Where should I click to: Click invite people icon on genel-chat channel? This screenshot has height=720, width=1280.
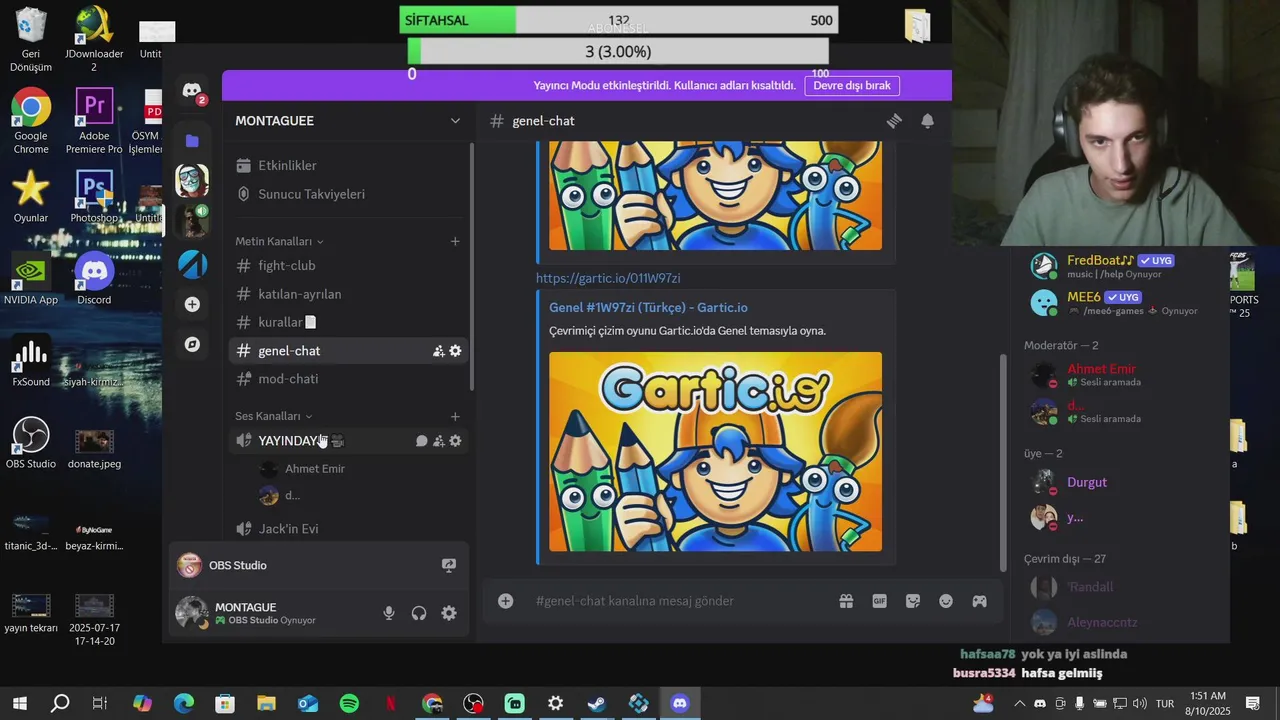point(438,351)
